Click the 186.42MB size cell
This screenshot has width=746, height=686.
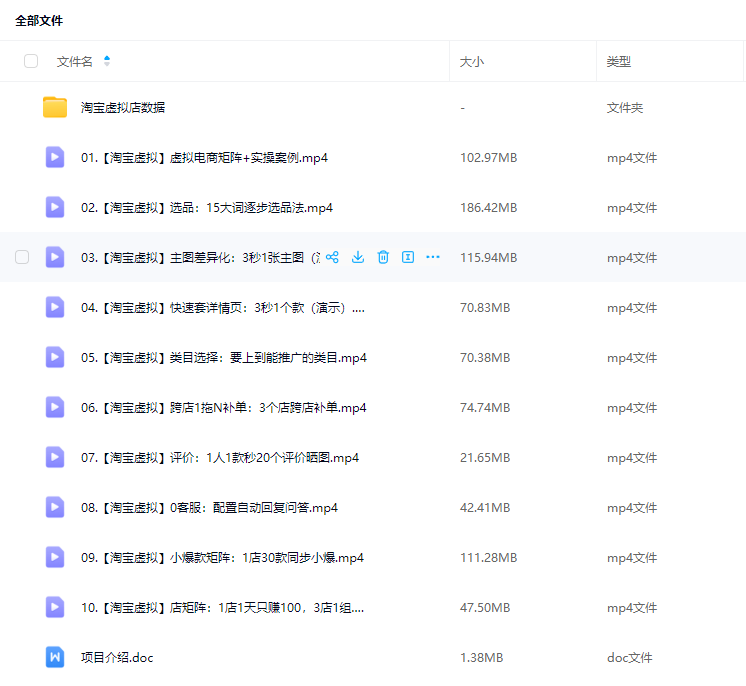point(489,207)
